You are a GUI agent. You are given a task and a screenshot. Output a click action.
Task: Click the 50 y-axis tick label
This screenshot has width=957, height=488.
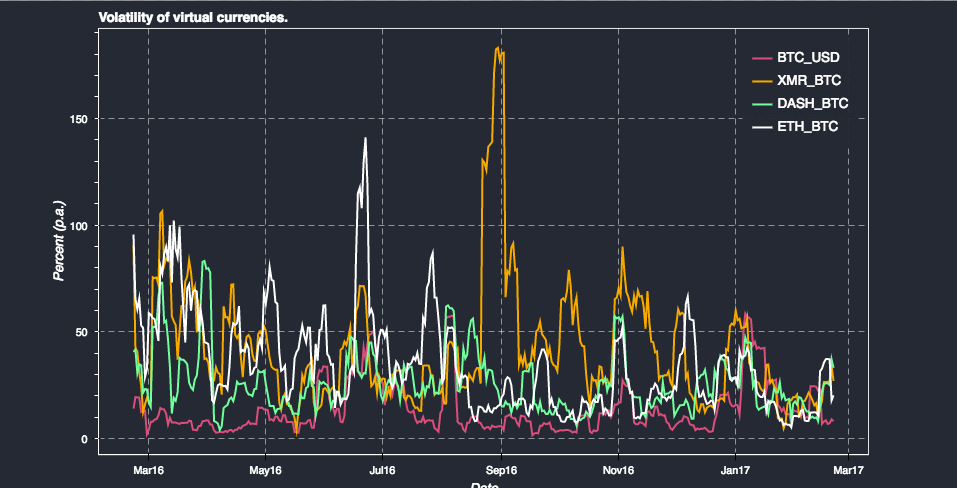(84, 332)
